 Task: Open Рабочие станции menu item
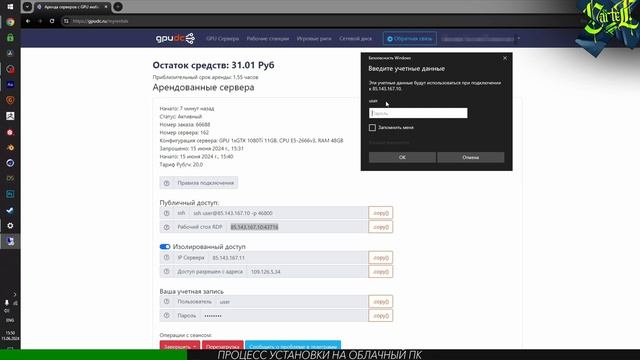[x=268, y=38]
